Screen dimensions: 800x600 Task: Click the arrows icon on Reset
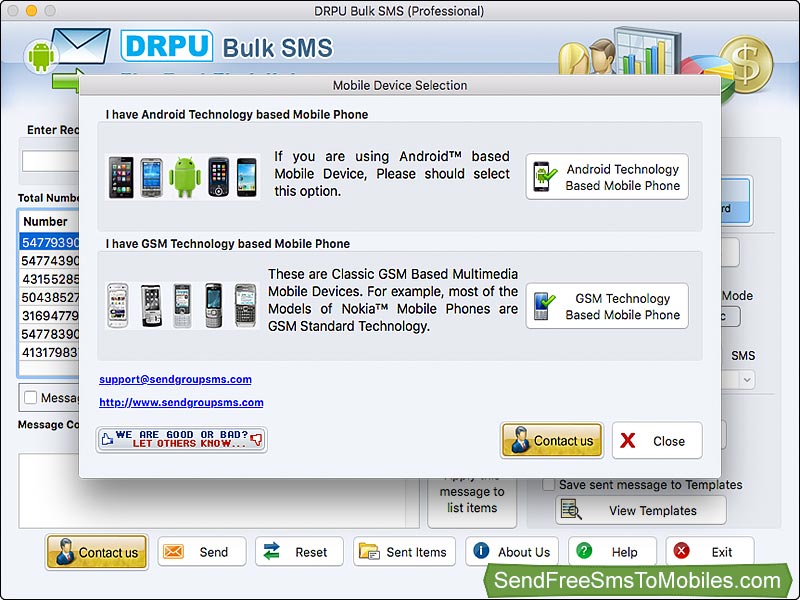coord(271,552)
